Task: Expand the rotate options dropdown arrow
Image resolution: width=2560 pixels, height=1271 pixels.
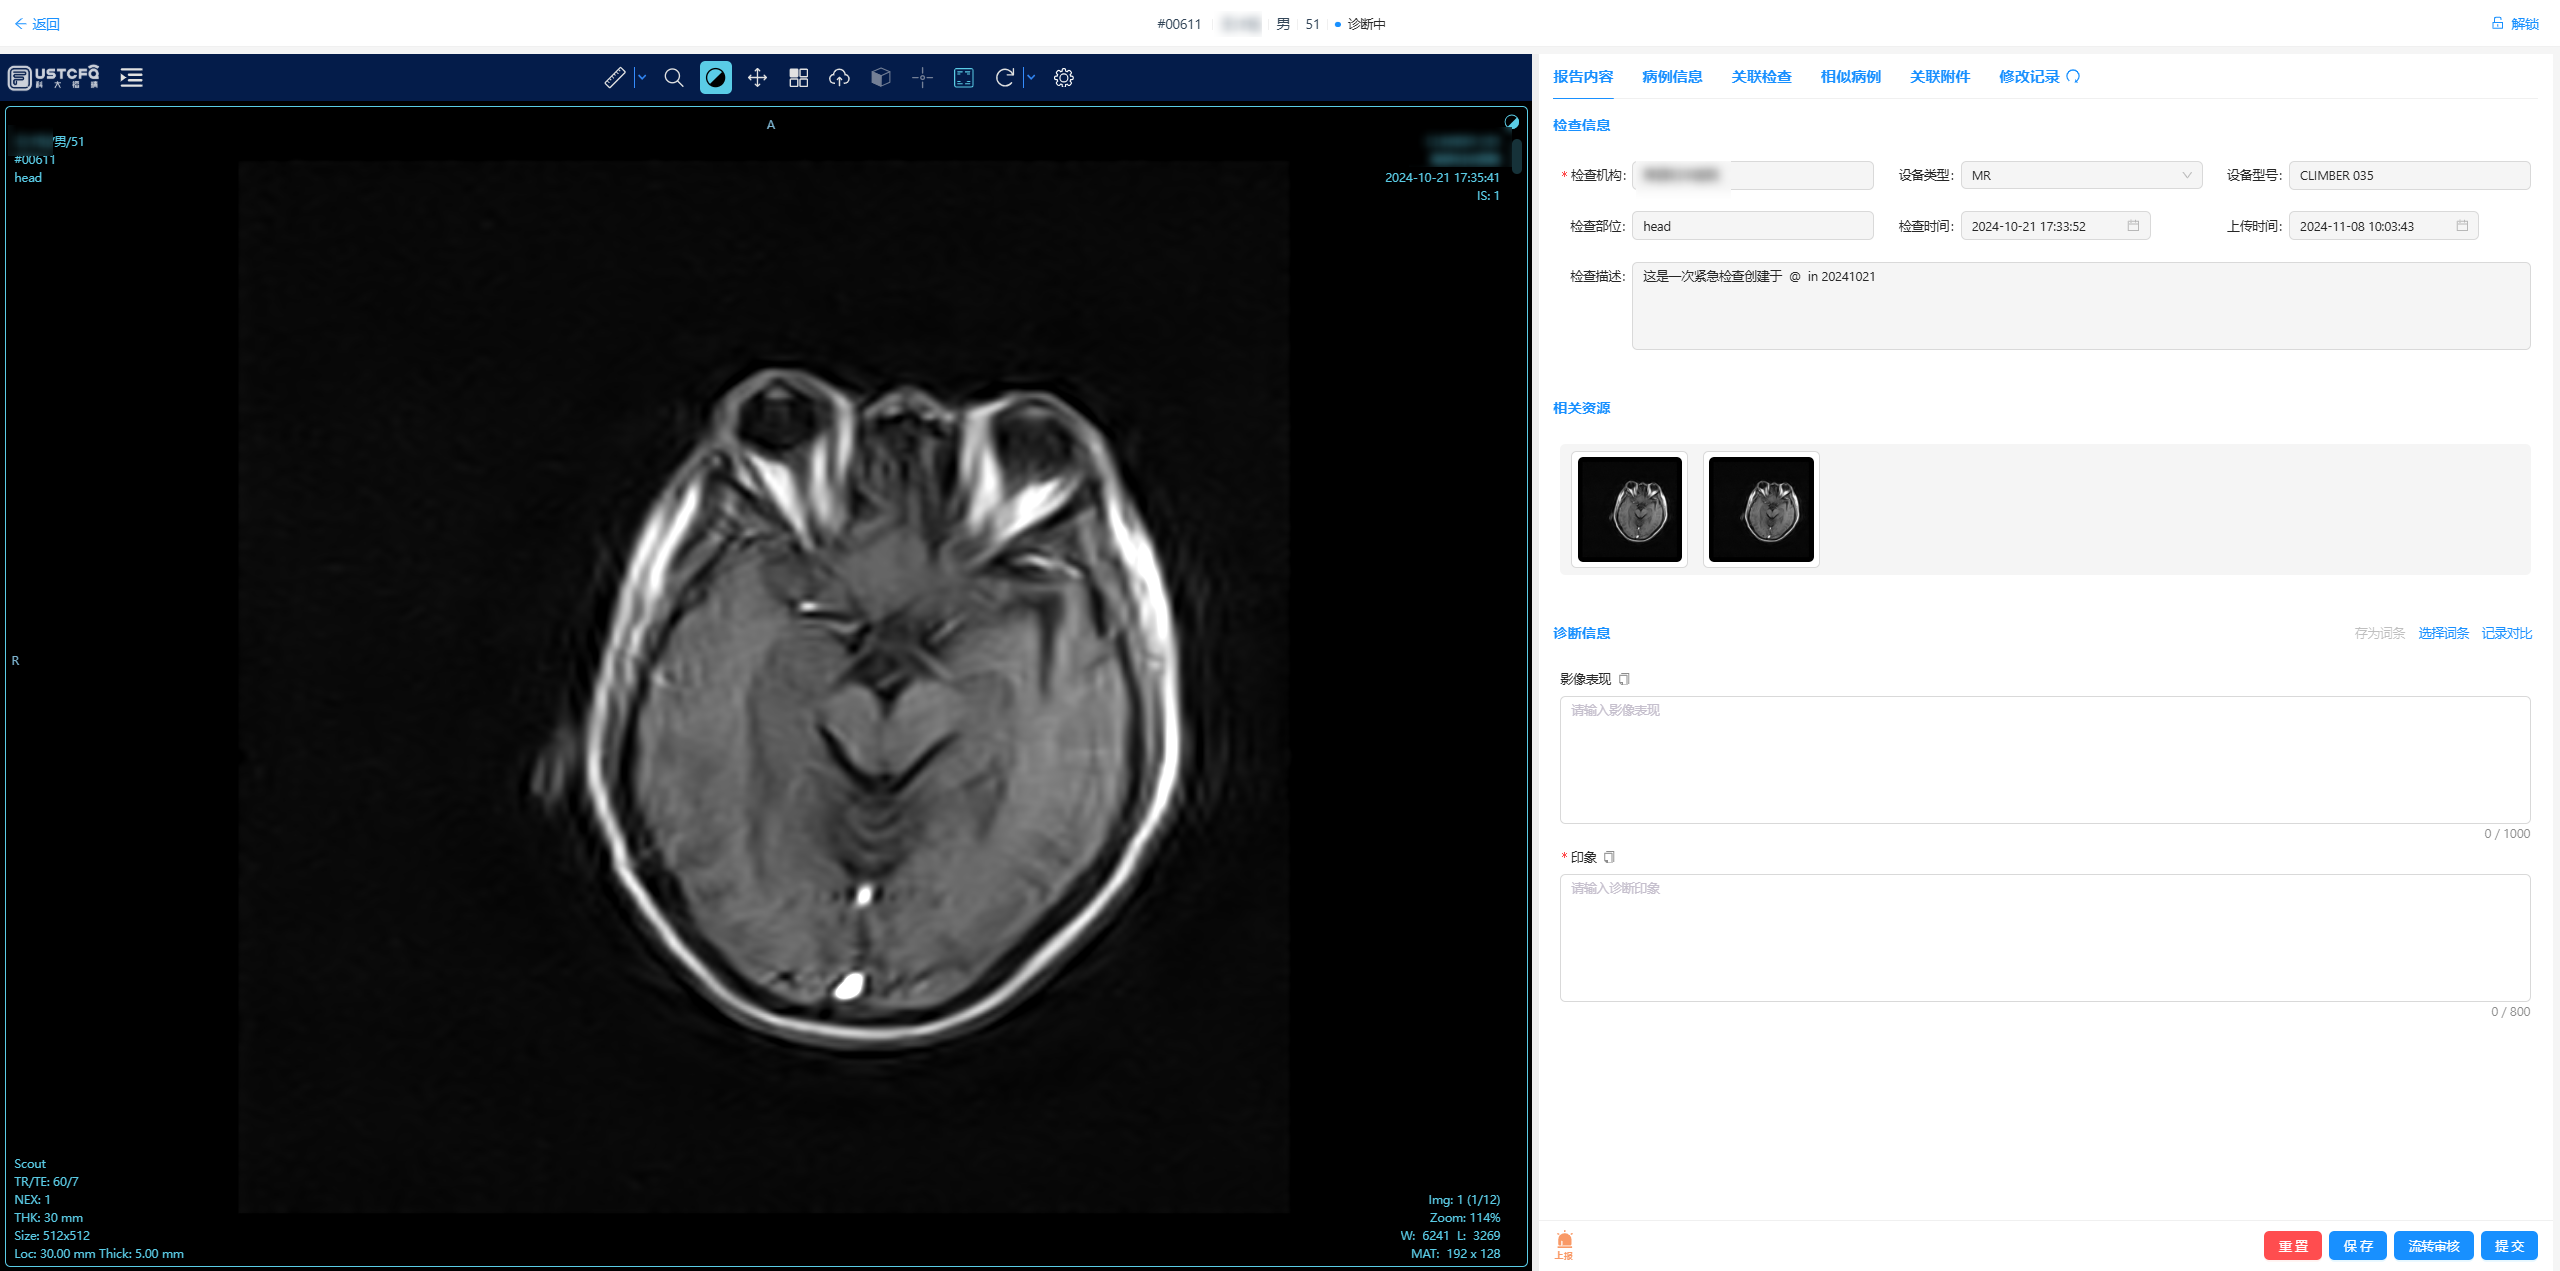Action: pos(1031,77)
